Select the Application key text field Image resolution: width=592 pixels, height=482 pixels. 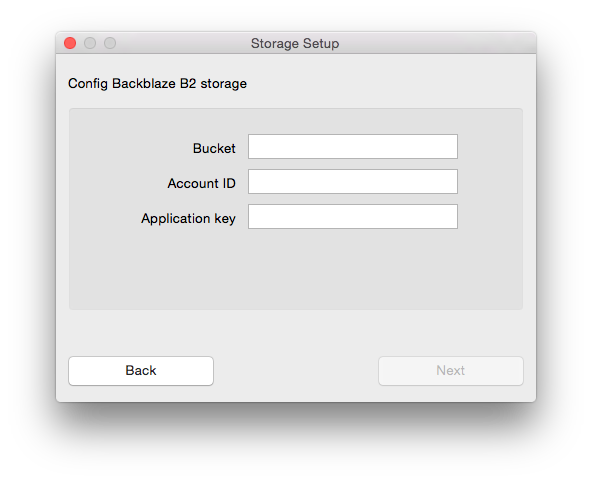click(353, 217)
